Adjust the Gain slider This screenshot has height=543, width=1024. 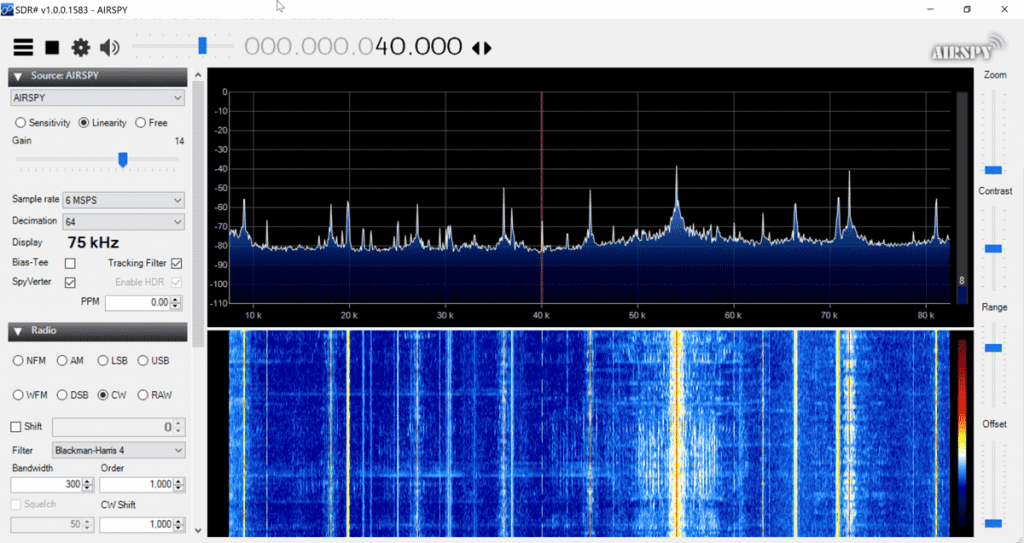click(123, 159)
